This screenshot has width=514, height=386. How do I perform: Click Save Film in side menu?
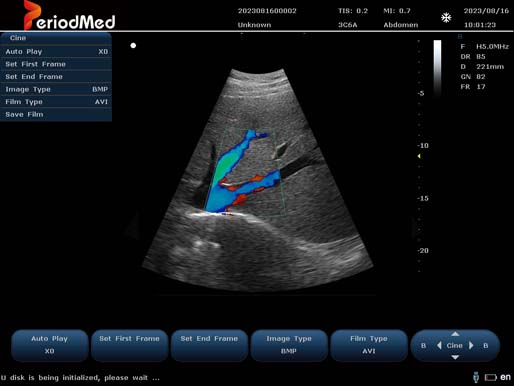pyautogui.click(x=56, y=114)
